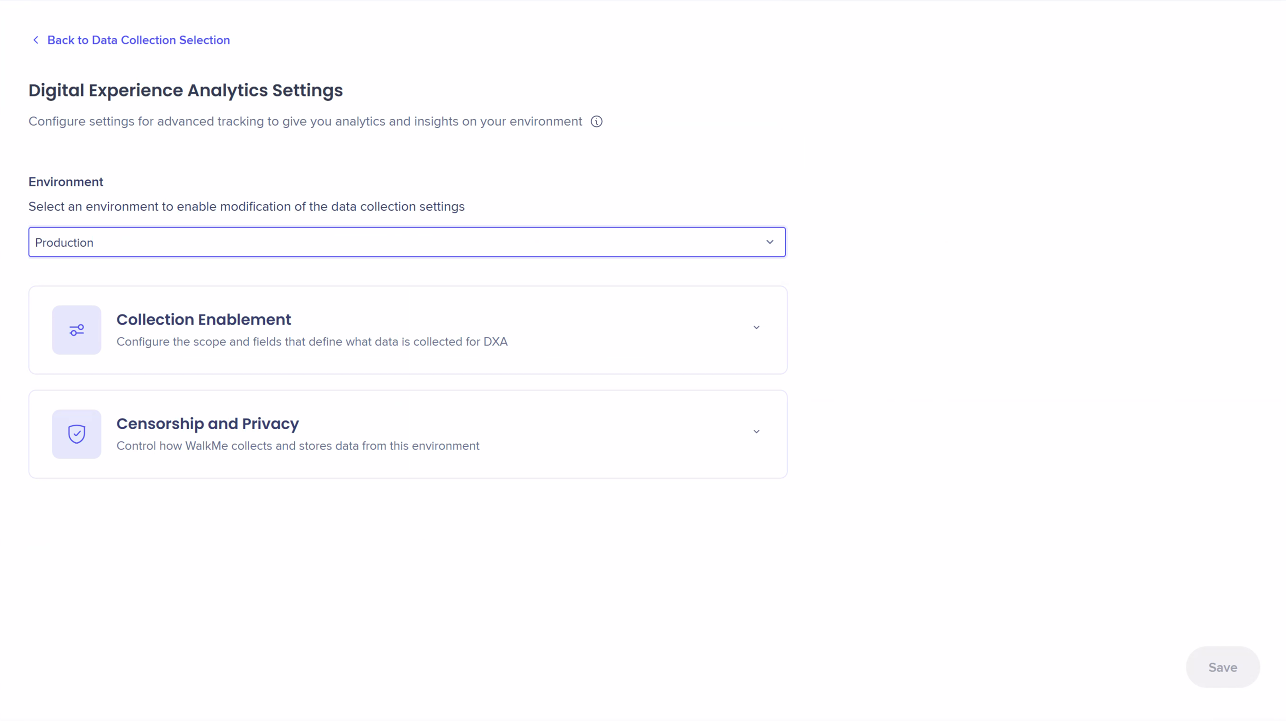Click the Censorship and Privacy title
This screenshot has width=1286, height=721.
(208, 424)
